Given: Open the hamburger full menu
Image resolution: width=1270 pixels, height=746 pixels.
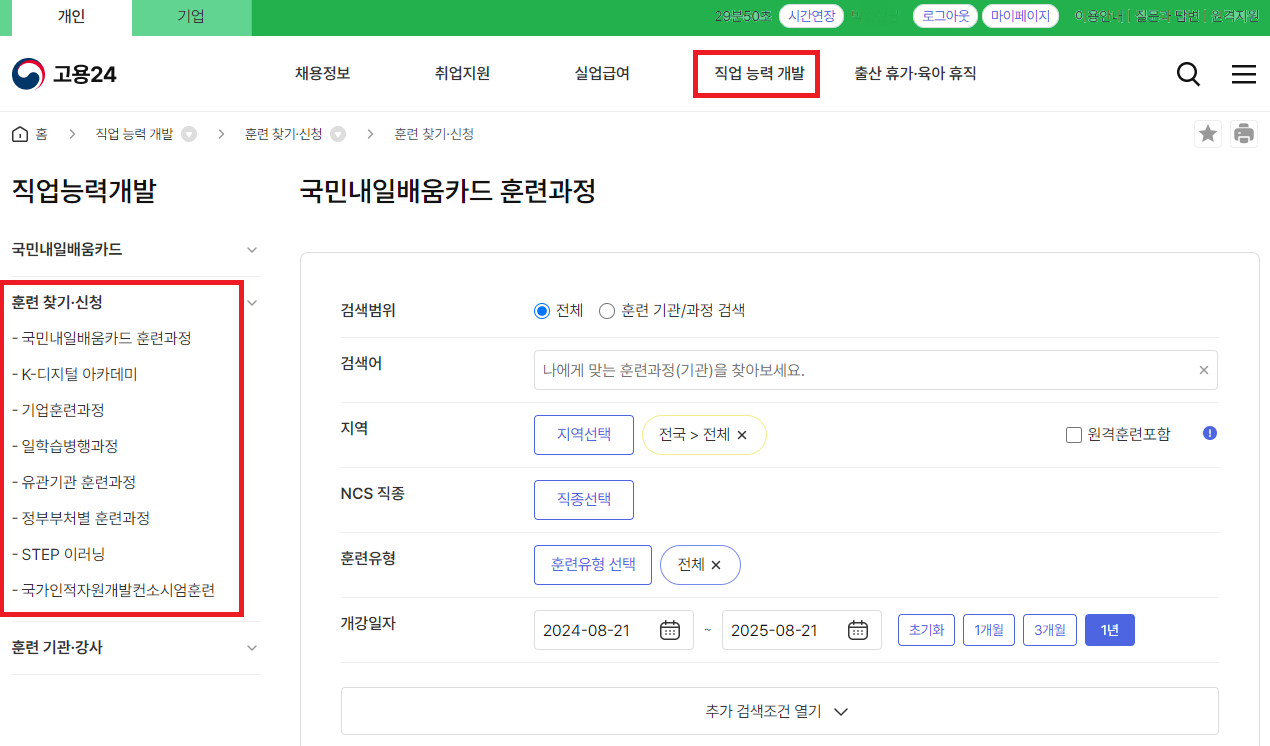Looking at the screenshot, I should (1243, 74).
